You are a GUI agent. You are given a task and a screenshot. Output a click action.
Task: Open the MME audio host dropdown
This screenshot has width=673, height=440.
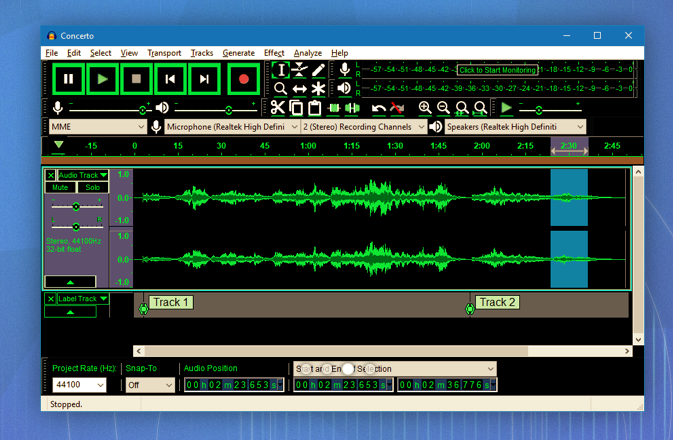click(98, 127)
